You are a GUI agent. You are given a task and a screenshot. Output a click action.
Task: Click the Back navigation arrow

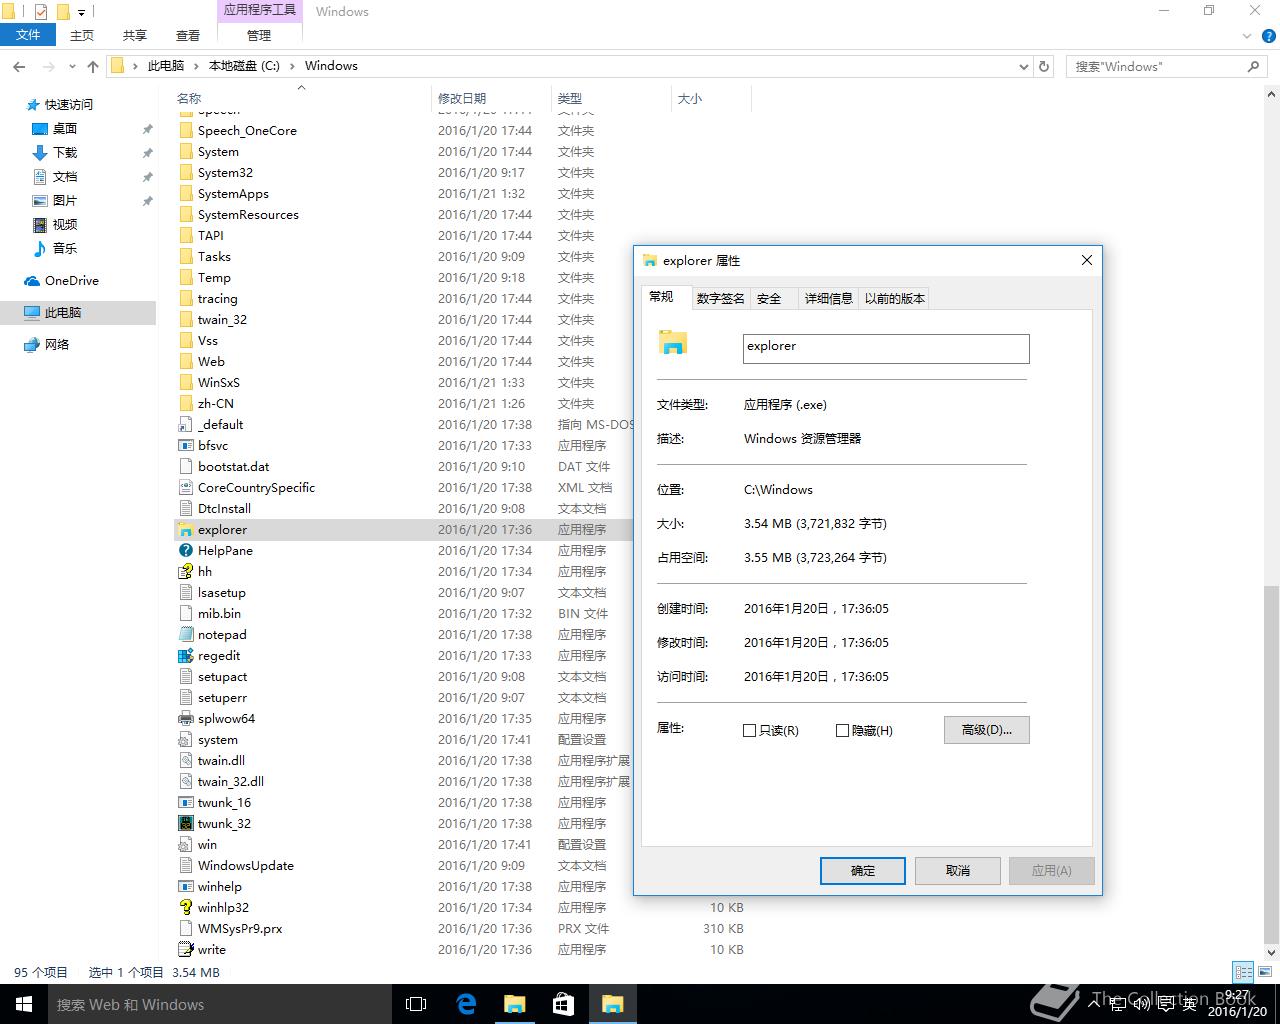point(19,66)
